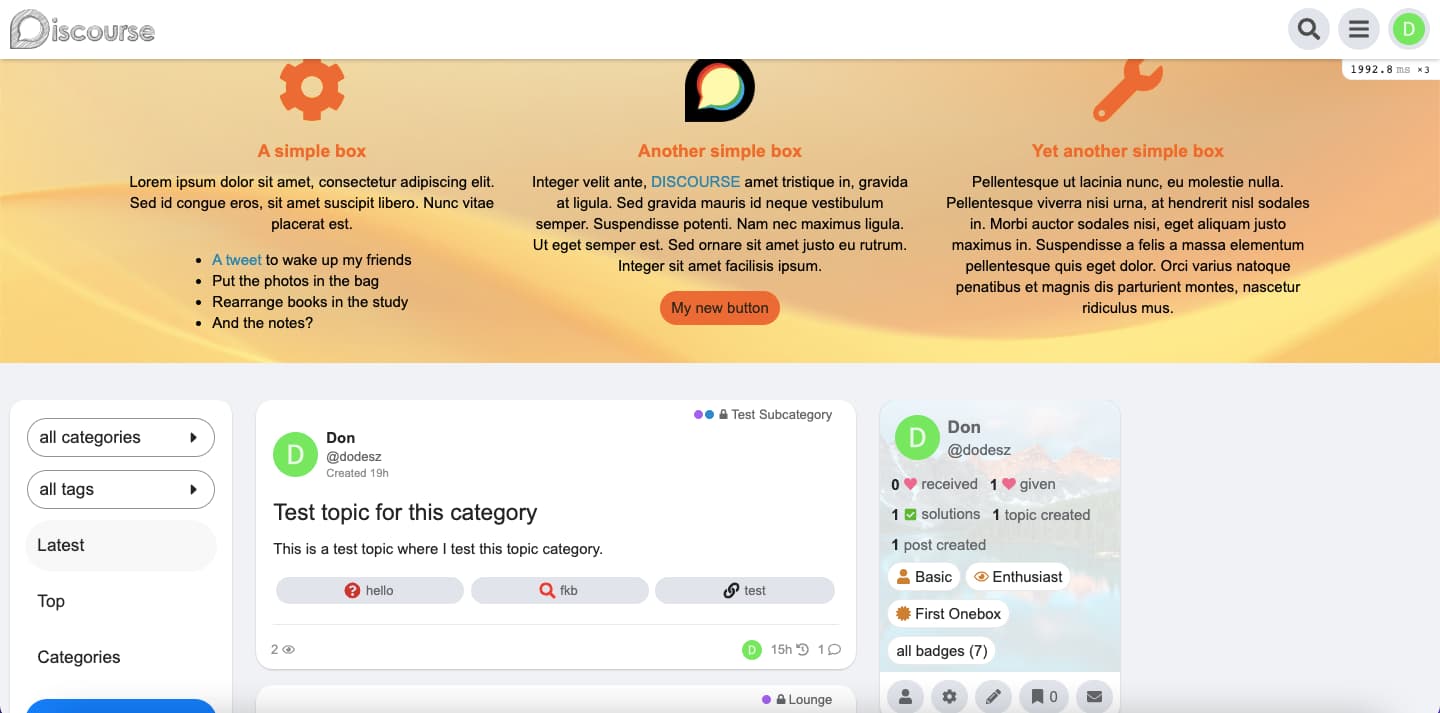Go to the Categories navigation item
Viewport: 1440px width, 713px height.
point(121,657)
